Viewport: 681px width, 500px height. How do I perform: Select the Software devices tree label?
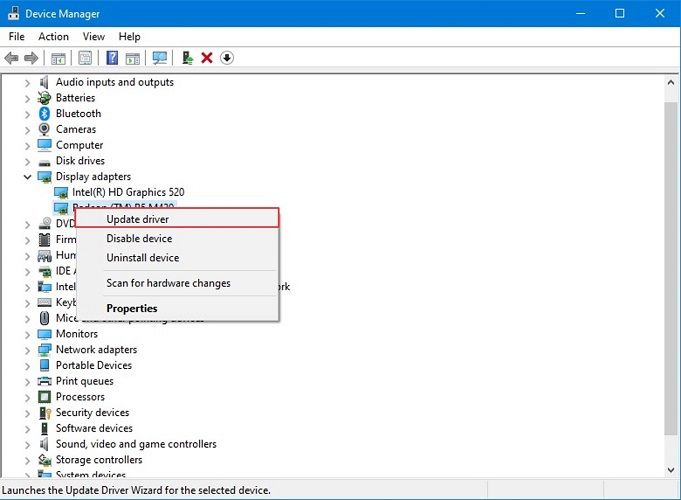tap(94, 428)
